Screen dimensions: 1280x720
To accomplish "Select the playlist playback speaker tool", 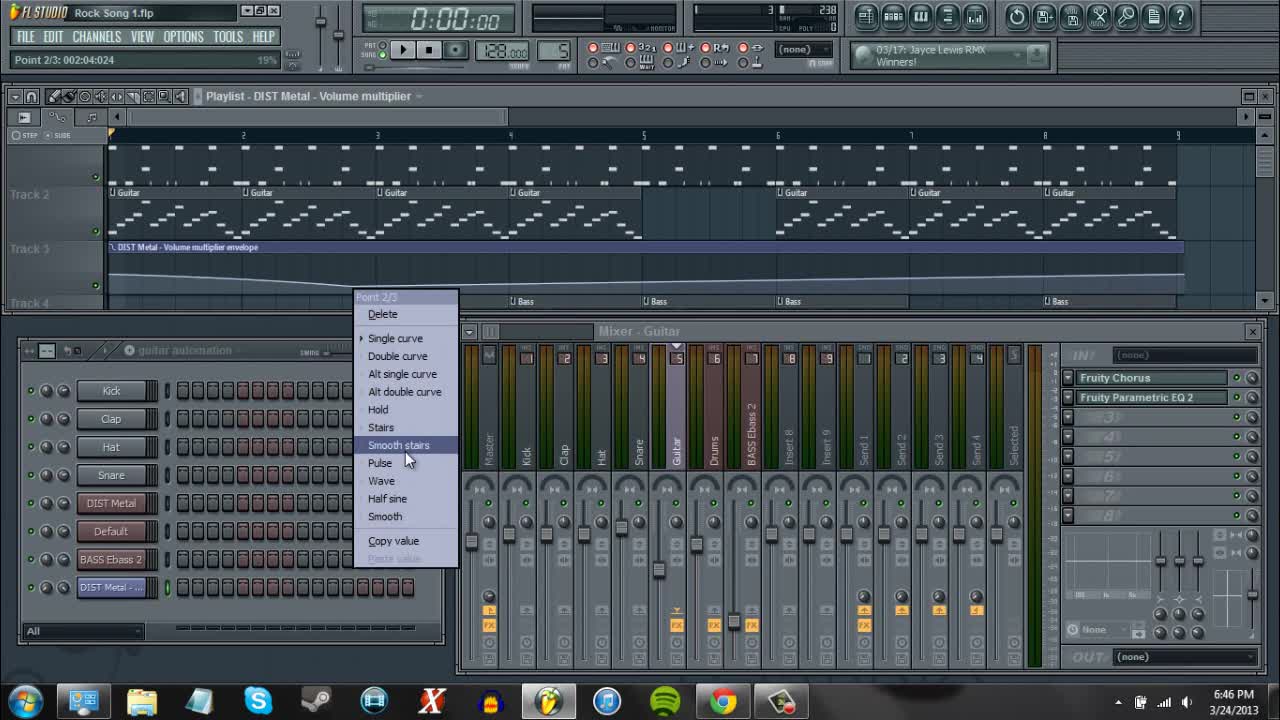I will click(181, 97).
